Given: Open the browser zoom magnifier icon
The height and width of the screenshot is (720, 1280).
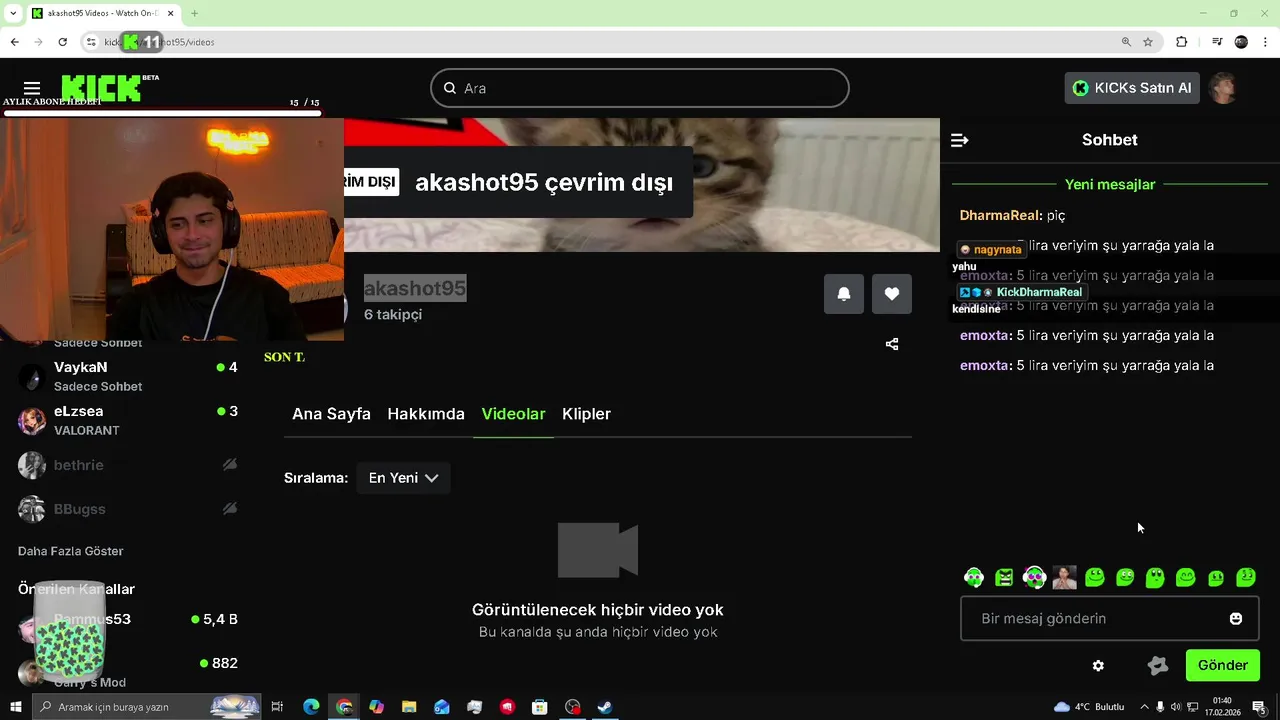Looking at the screenshot, I should tap(1126, 42).
